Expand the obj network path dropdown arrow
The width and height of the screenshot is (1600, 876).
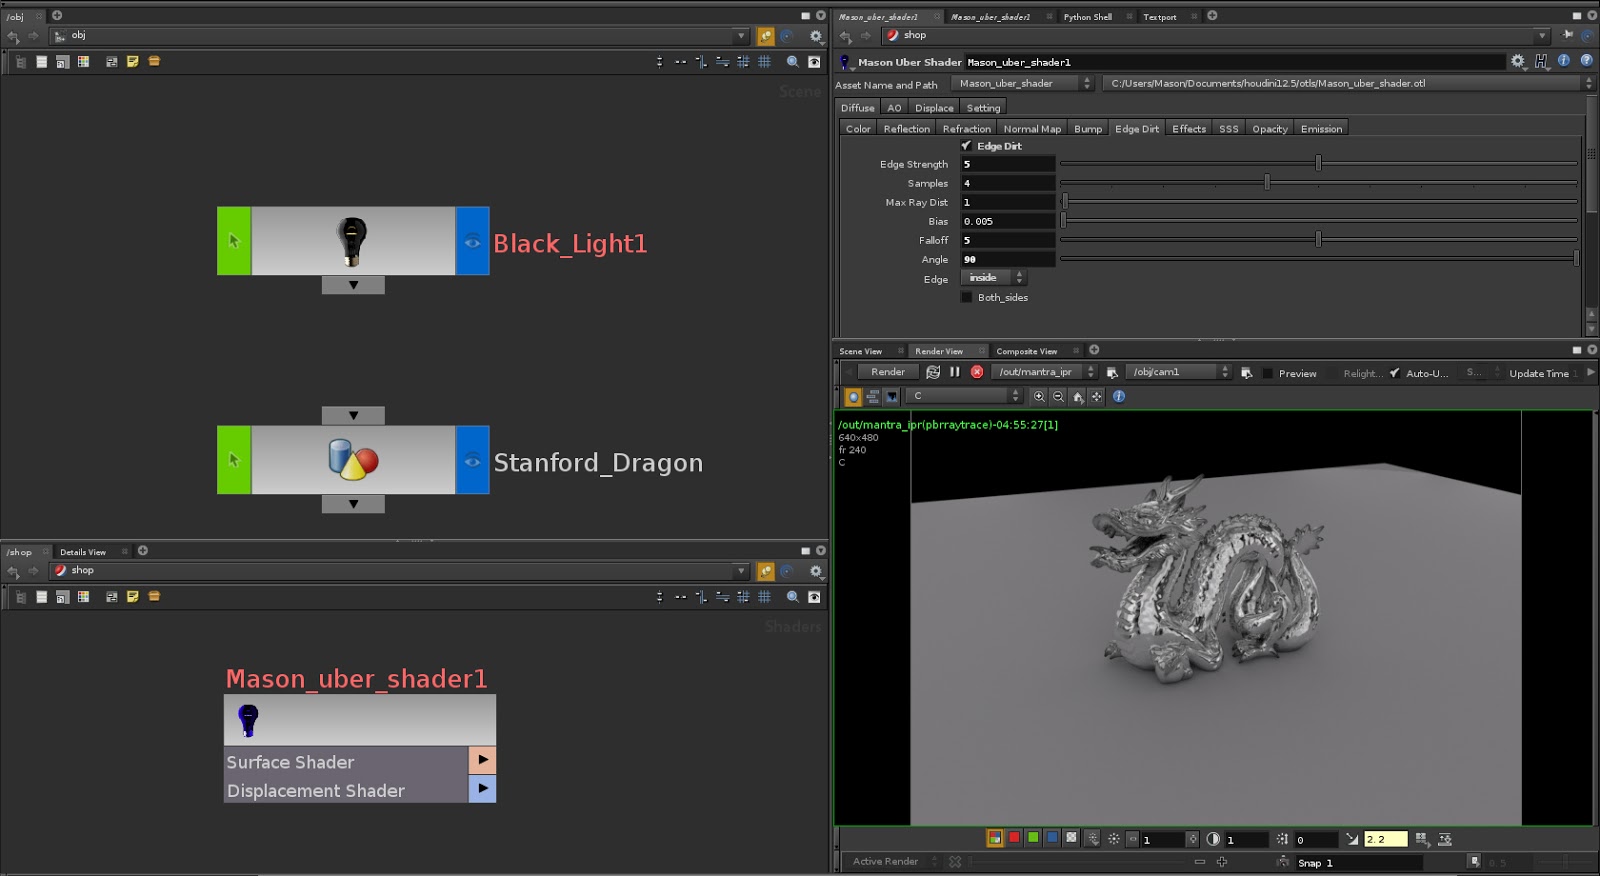pyautogui.click(x=741, y=37)
